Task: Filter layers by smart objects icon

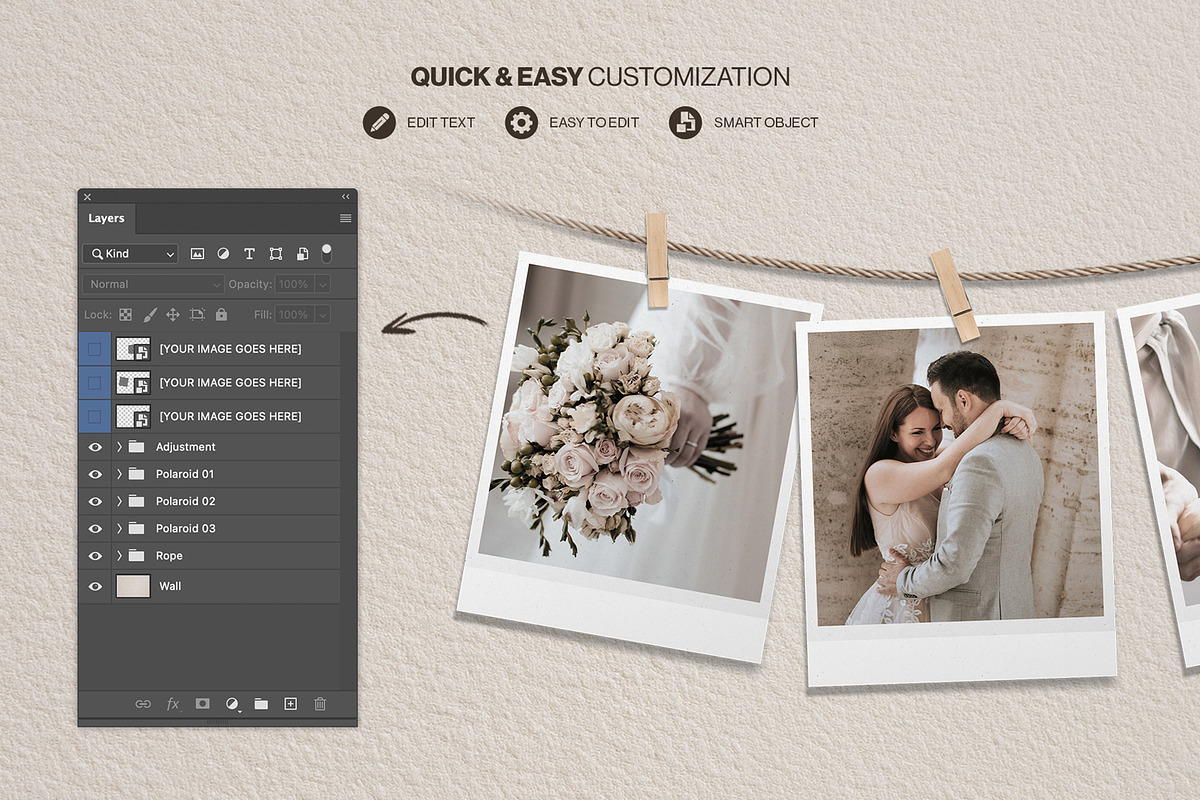Action: (302, 254)
